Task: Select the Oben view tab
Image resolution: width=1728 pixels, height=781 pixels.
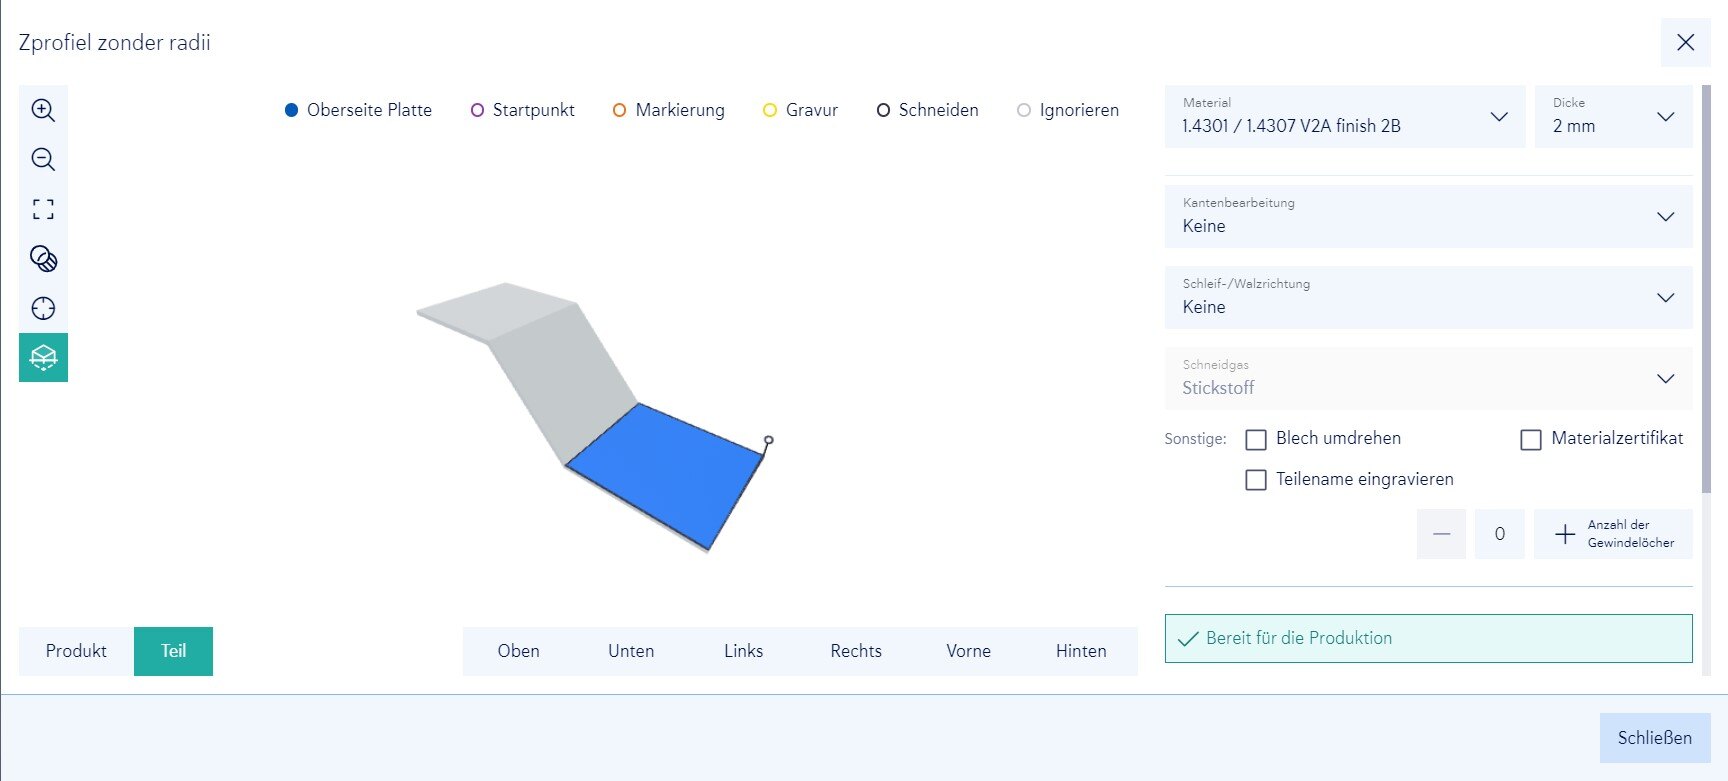Action: coord(518,651)
